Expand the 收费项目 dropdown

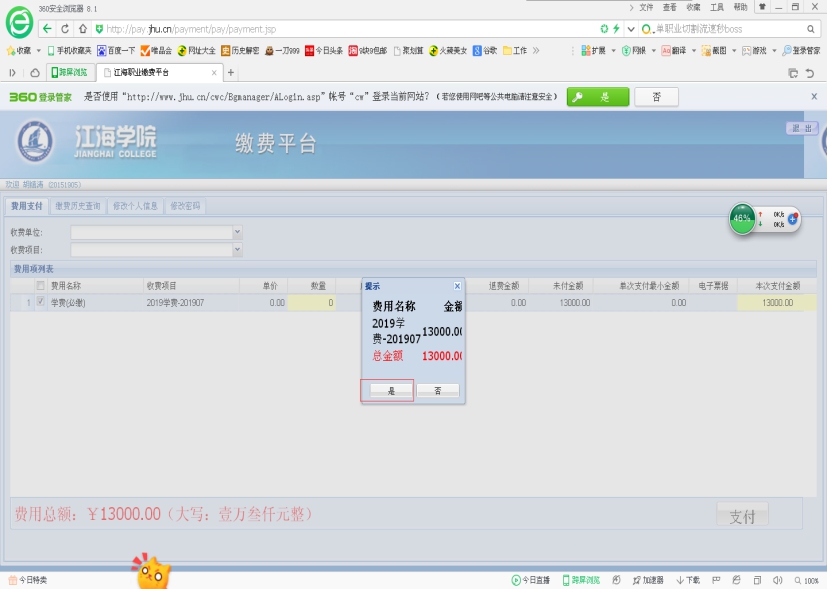(237, 249)
